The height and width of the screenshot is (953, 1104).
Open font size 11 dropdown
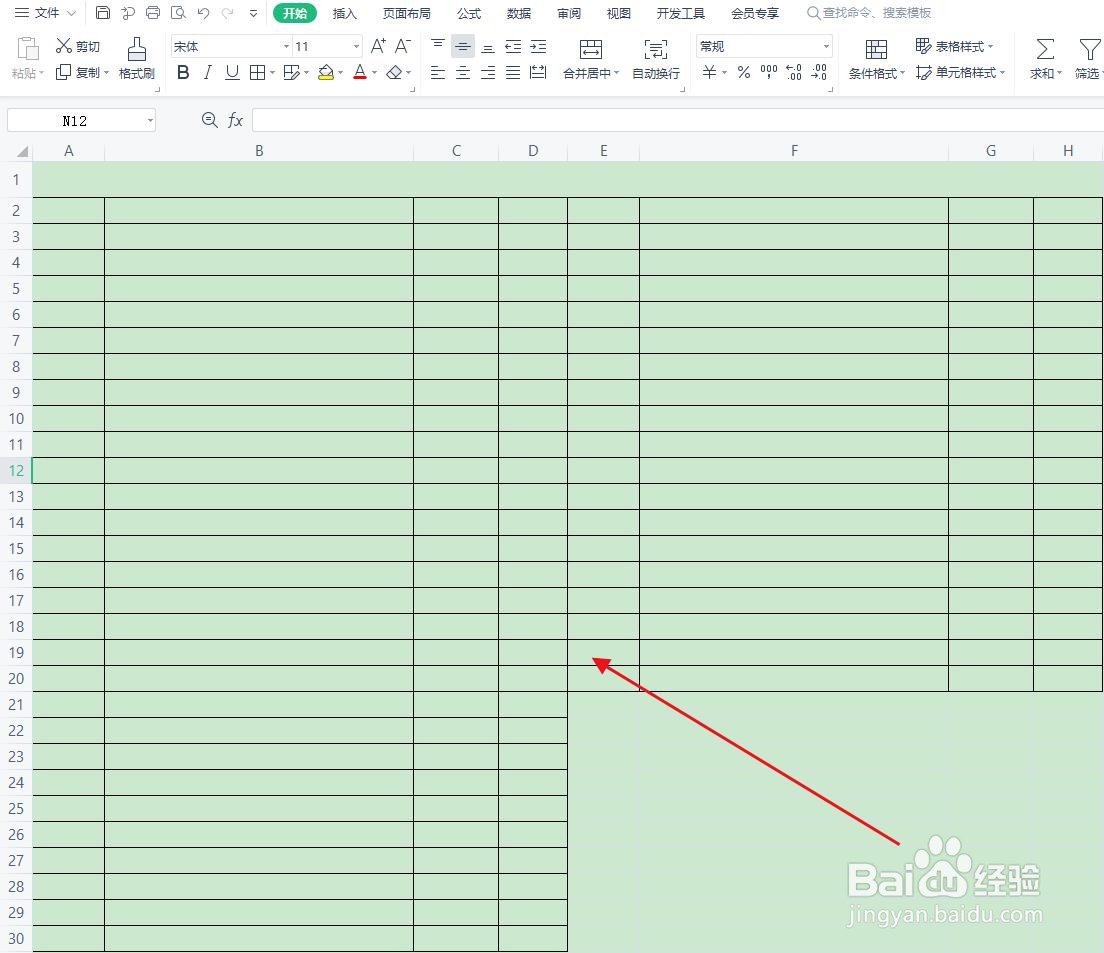pos(356,46)
